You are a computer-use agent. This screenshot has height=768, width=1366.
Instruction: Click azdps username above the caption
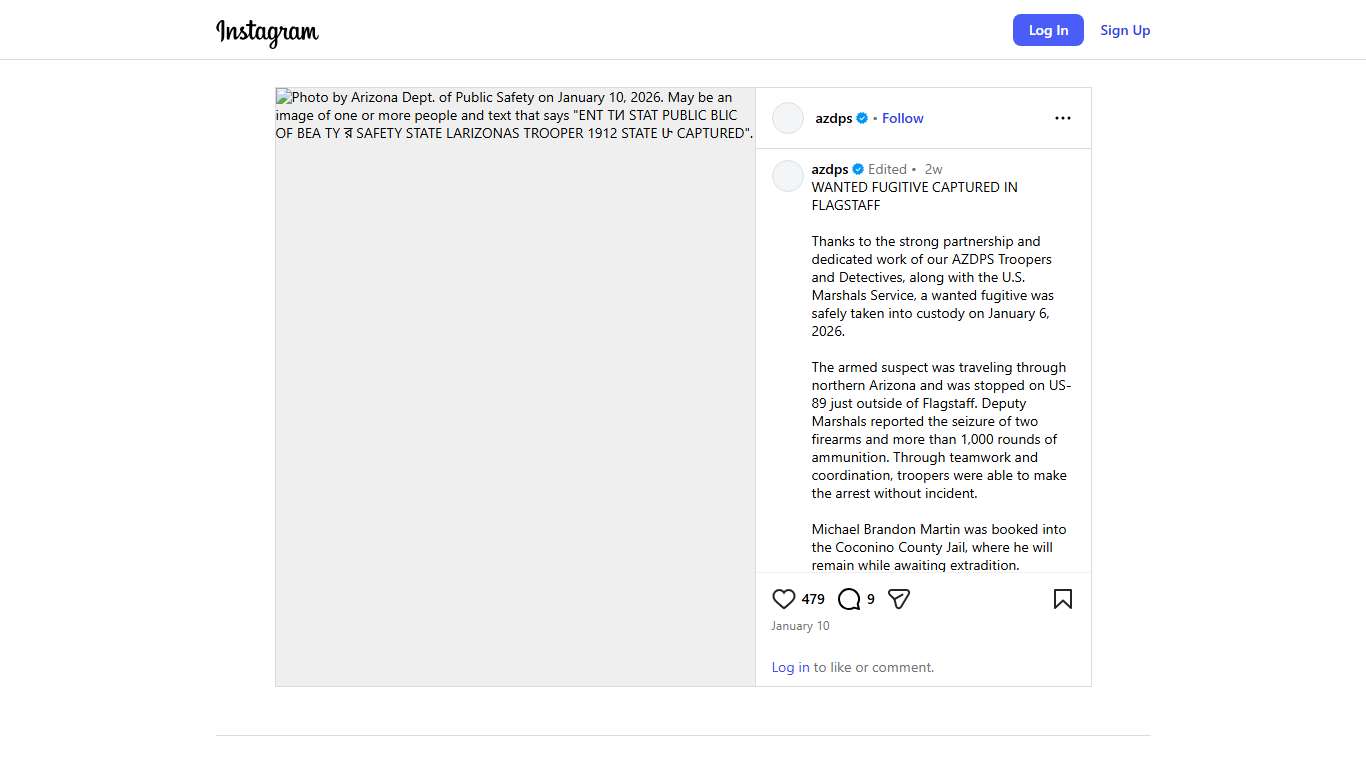829,169
